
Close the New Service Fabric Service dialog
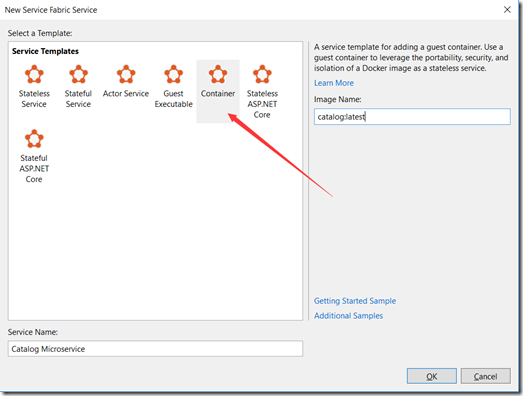pos(507,10)
